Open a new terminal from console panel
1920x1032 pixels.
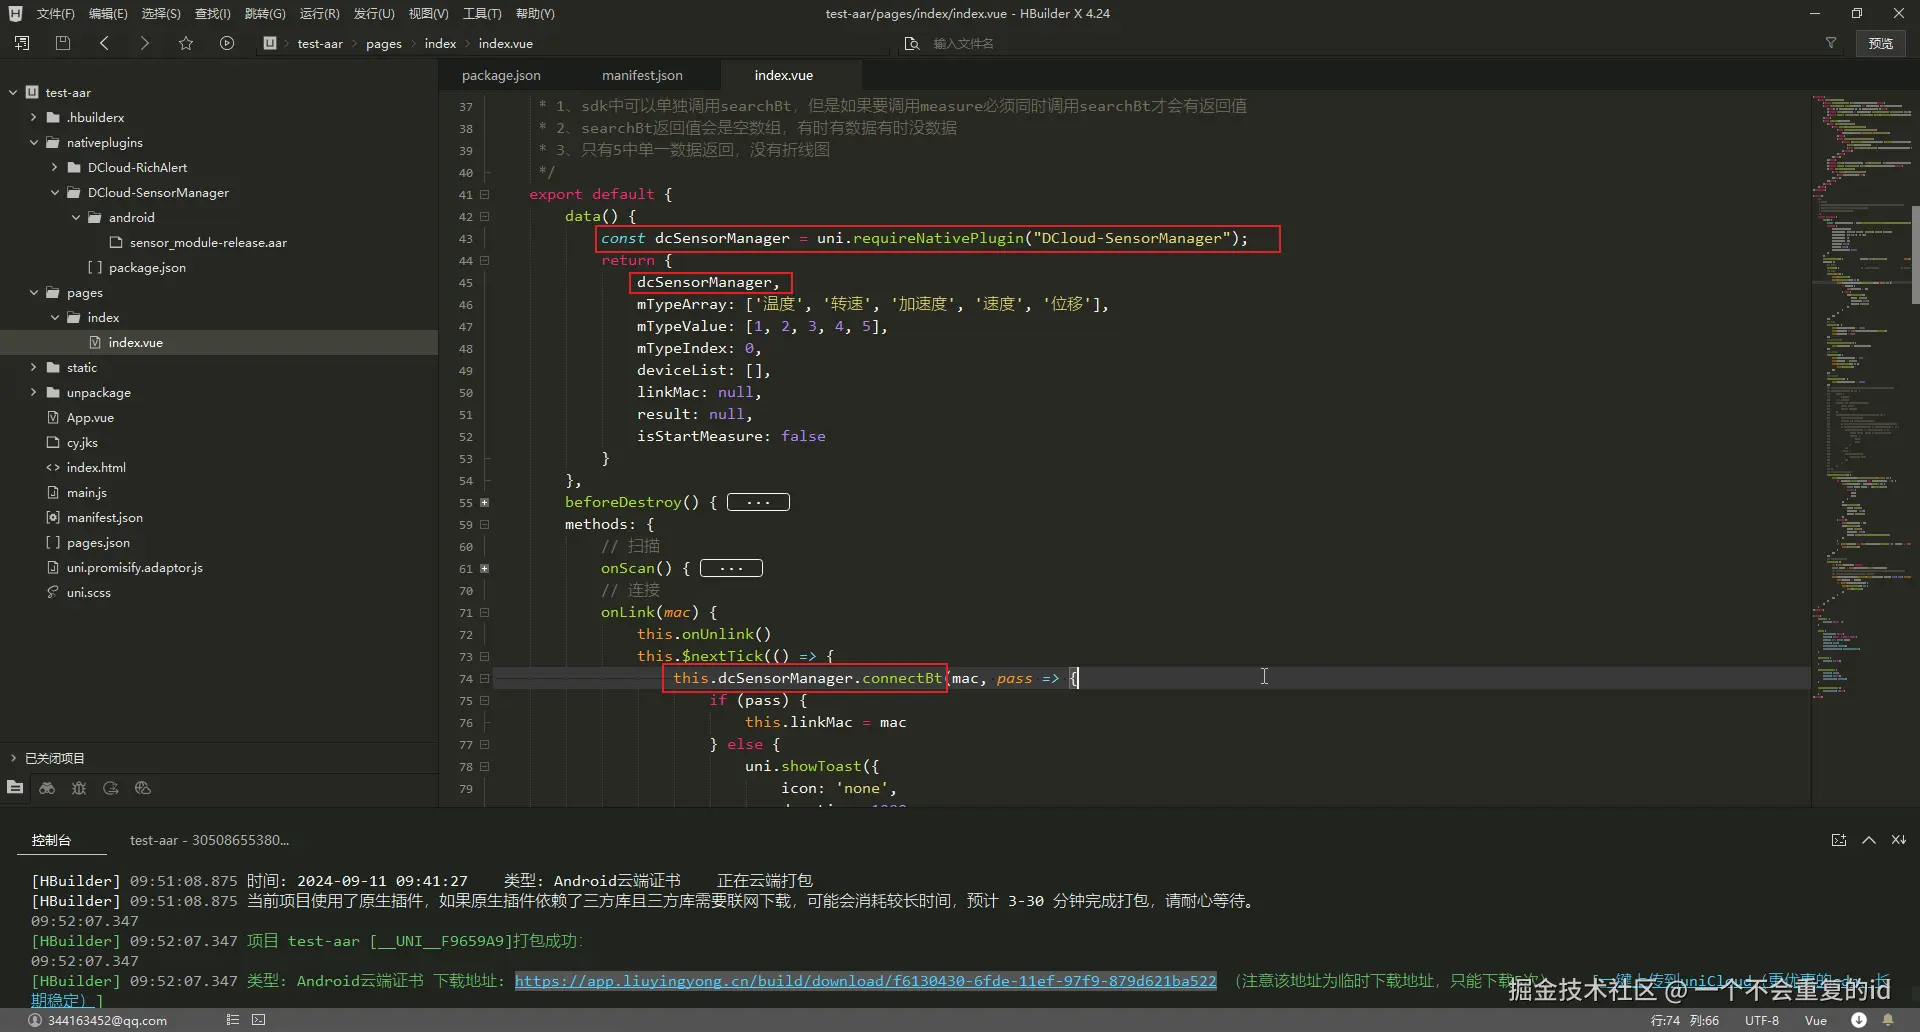(x=1839, y=840)
